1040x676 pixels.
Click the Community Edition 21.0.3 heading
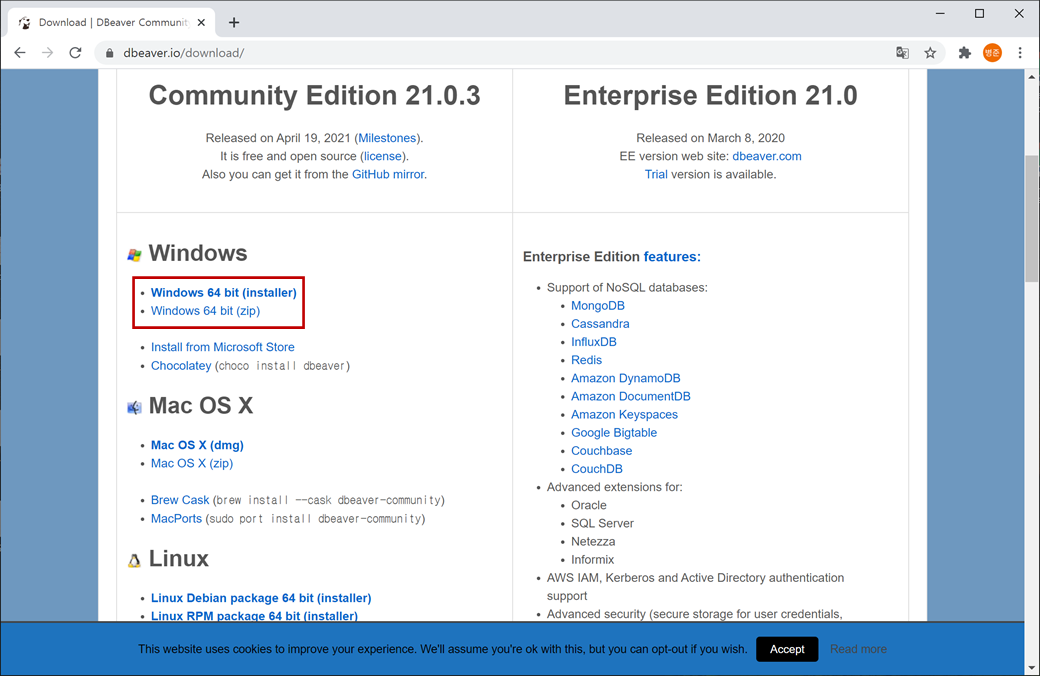pyautogui.click(x=314, y=96)
